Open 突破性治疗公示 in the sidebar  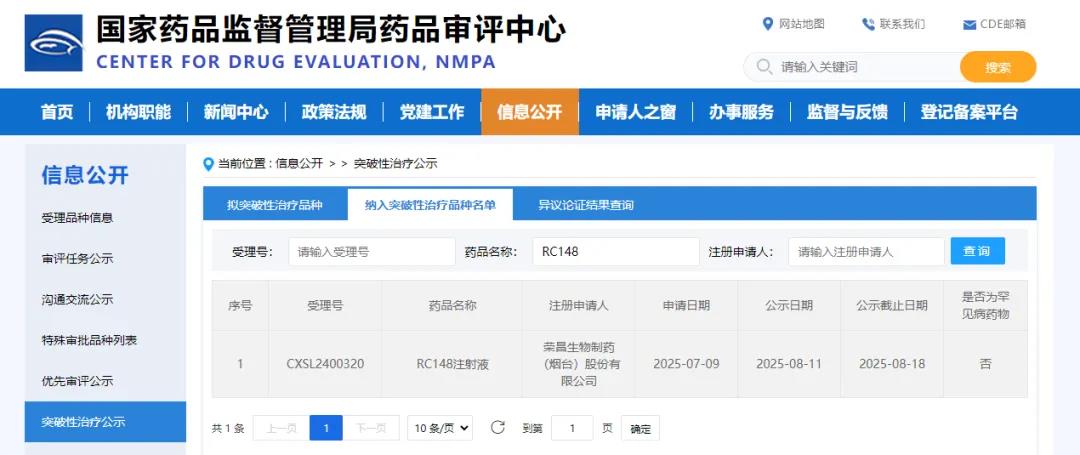[105, 422]
